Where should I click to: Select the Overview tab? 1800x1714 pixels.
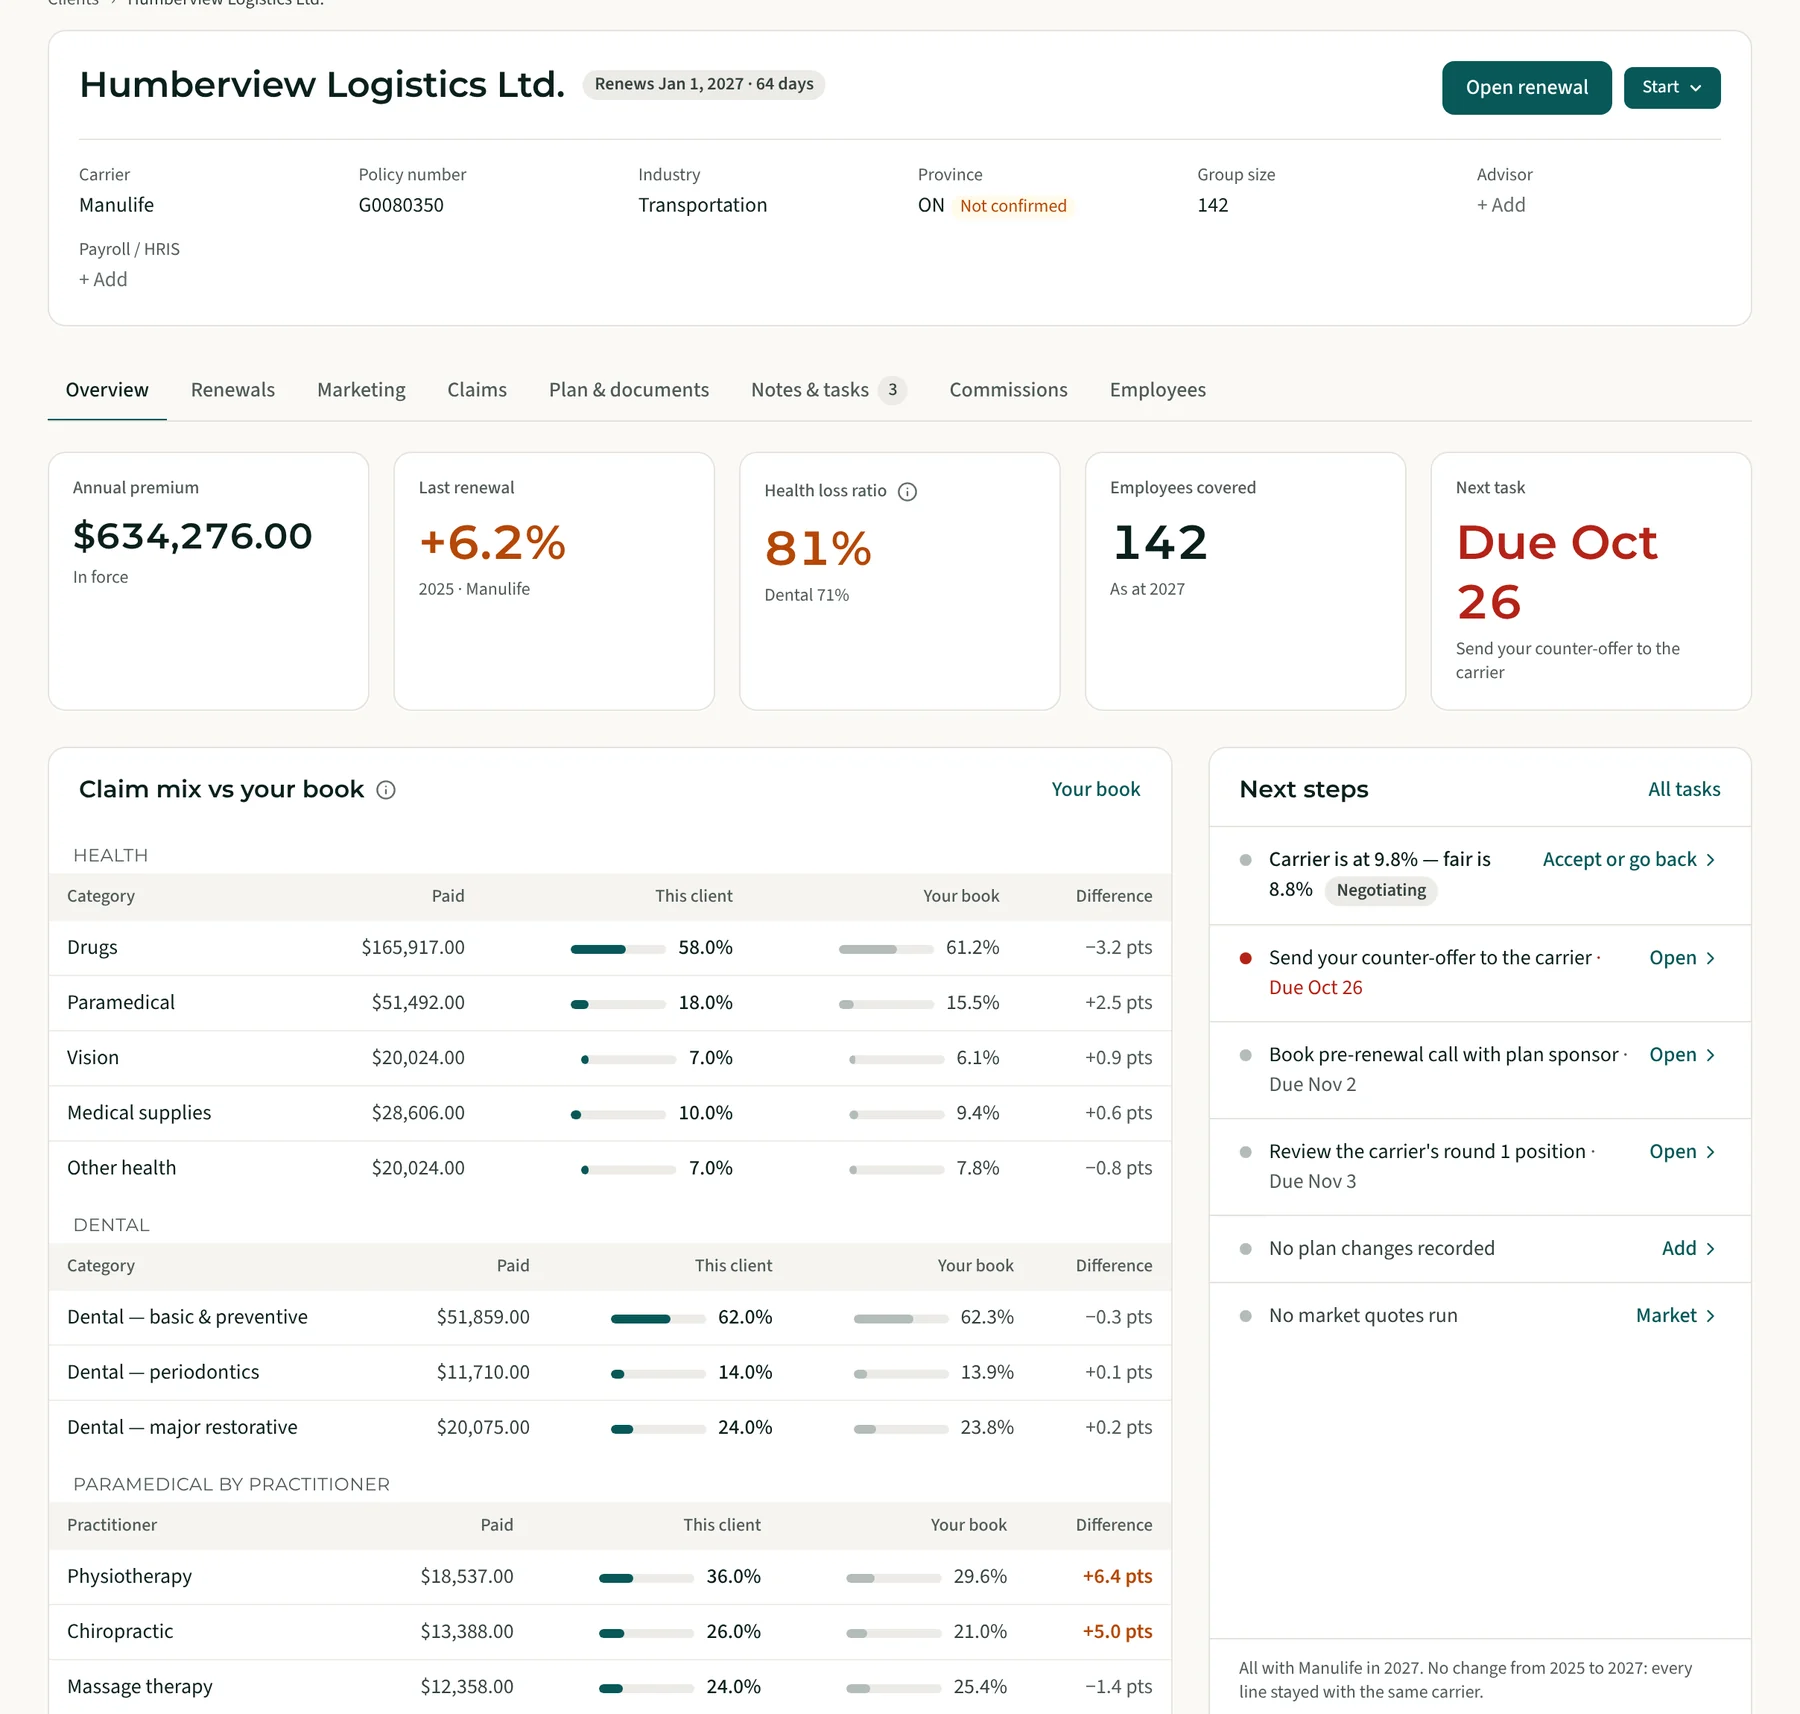pyautogui.click(x=107, y=390)
